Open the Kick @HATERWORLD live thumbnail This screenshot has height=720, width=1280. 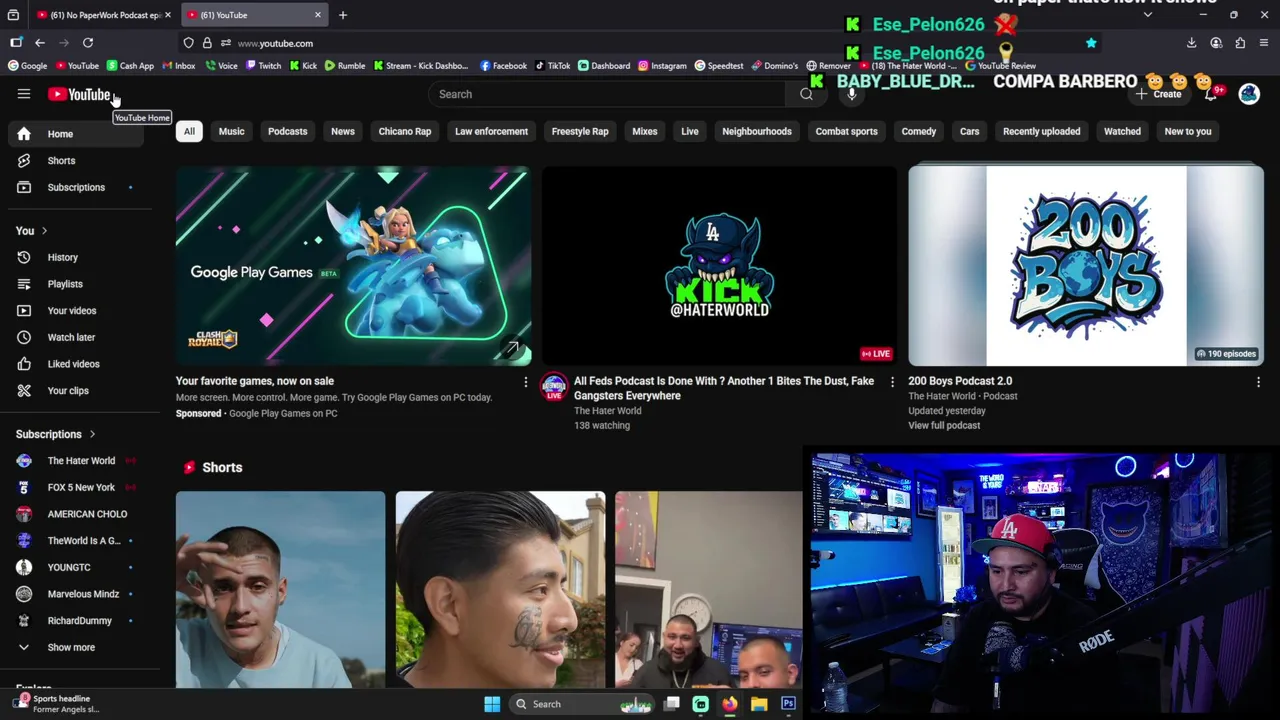(720, 266)
